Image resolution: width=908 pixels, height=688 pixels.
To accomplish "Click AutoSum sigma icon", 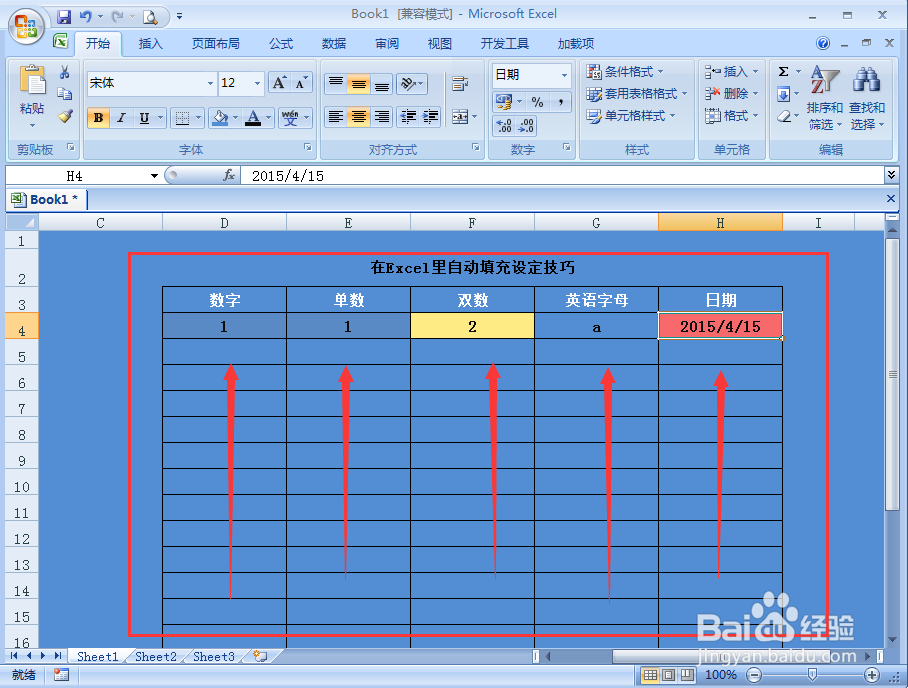I will pos(783,72).
